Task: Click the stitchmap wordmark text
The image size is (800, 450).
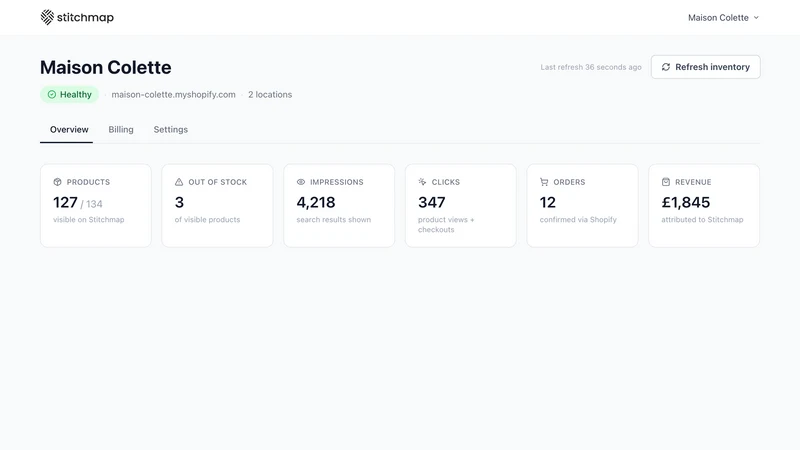Action: 85,17
